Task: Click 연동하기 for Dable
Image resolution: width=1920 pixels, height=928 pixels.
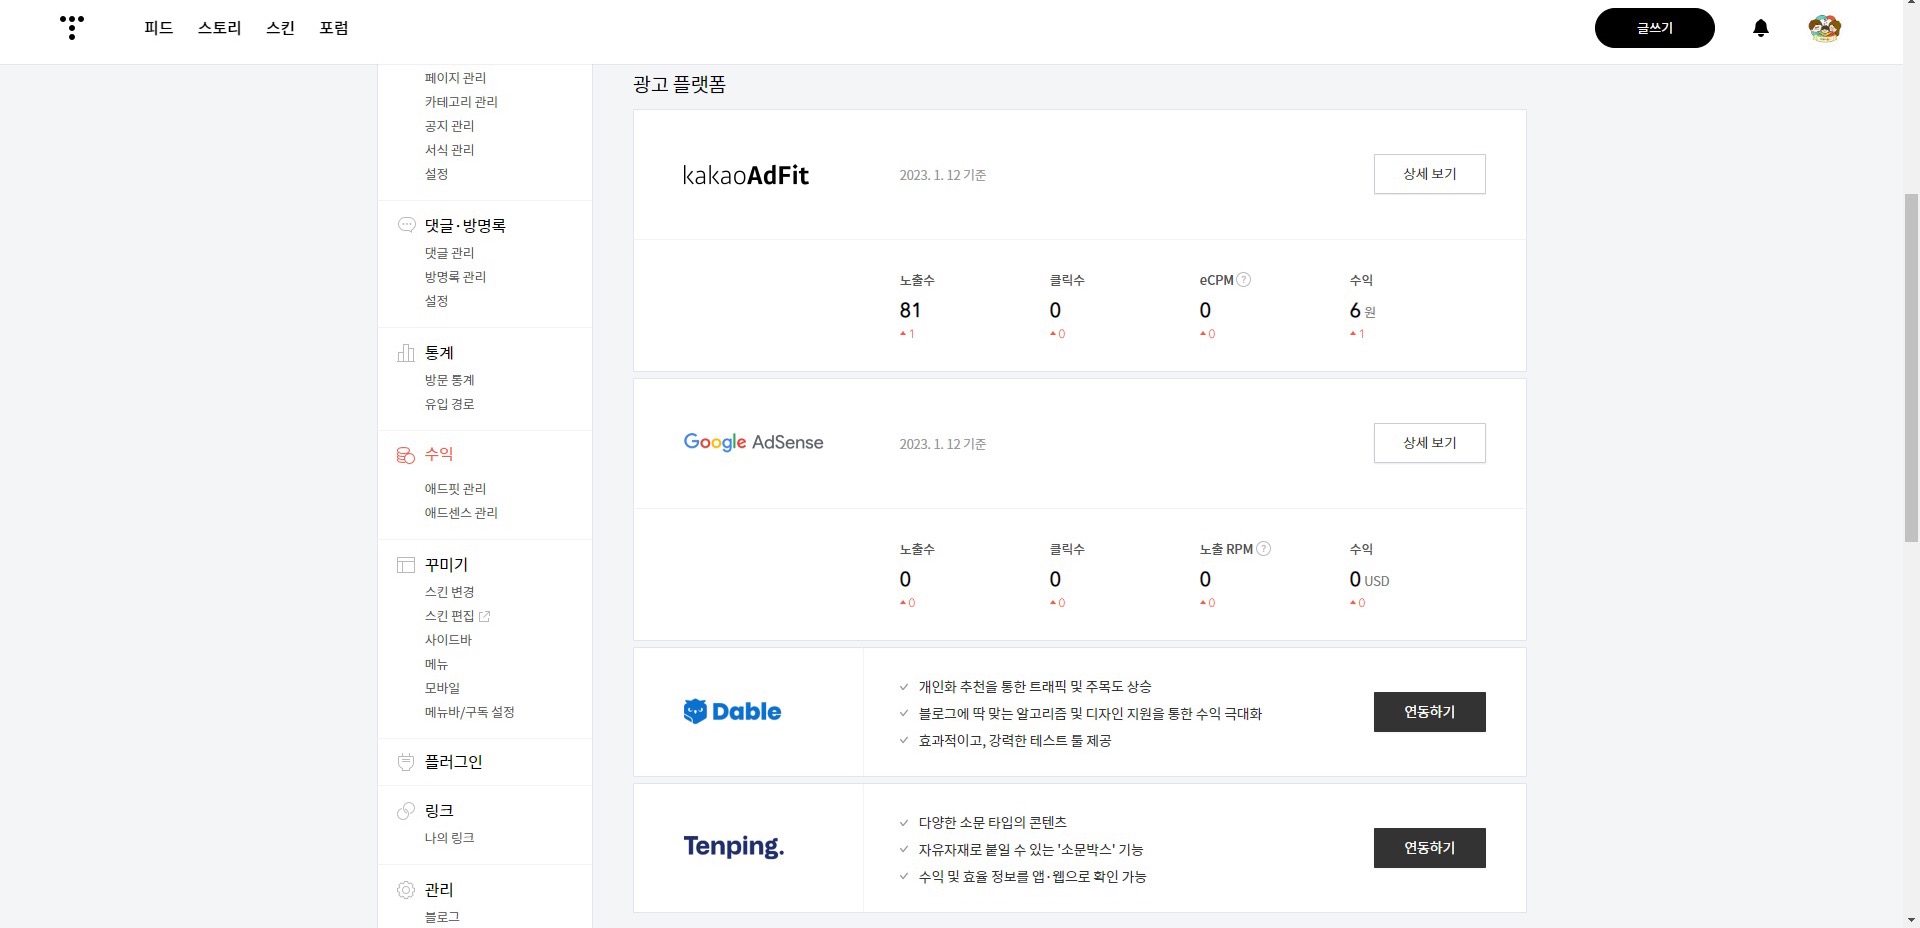Action: click(1430, 712)
